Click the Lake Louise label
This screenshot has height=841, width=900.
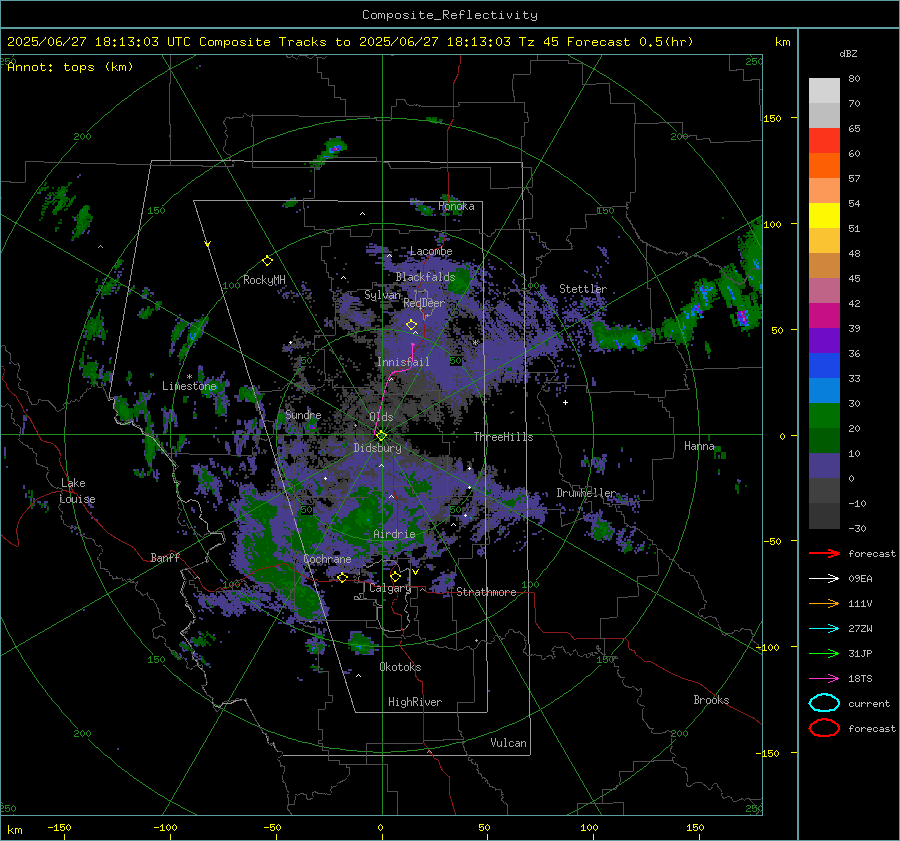point(77,491)
